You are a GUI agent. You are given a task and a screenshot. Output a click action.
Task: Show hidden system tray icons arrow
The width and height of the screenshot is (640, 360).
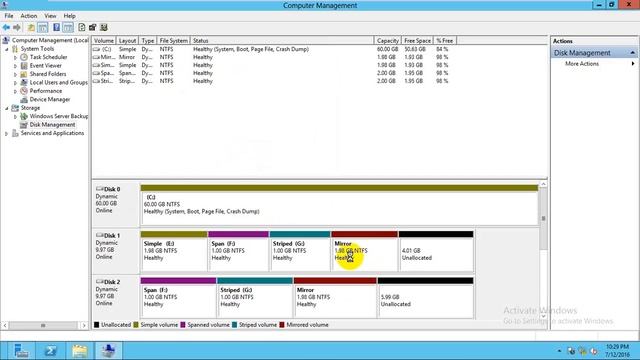[559, 351]
